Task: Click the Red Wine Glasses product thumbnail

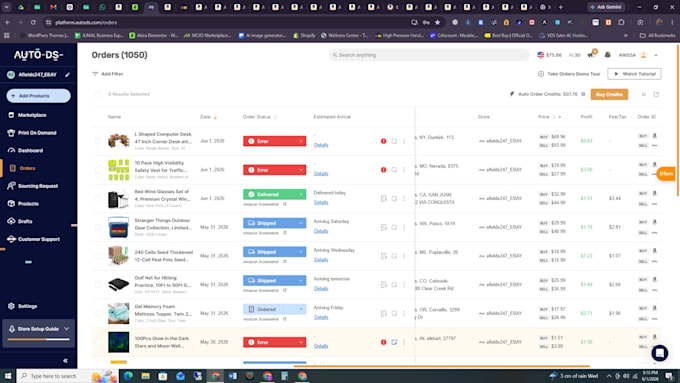Action: (118, 199)
